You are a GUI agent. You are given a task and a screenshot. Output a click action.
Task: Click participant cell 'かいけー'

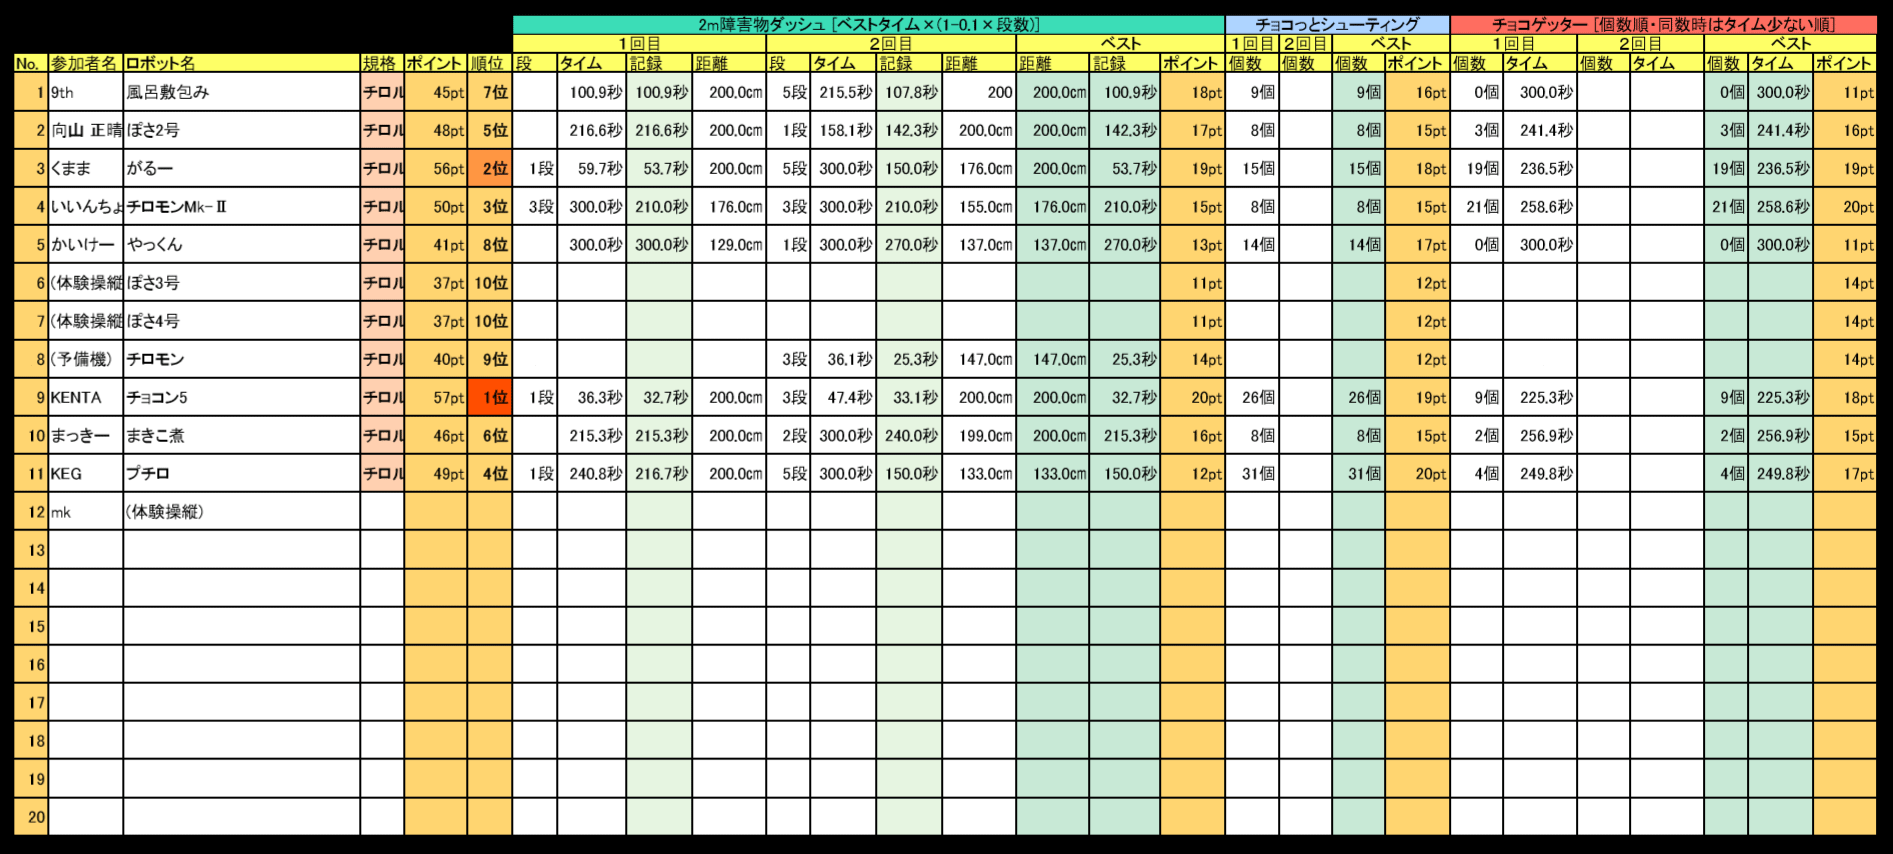pyautogui.click(x=86, y=244)
